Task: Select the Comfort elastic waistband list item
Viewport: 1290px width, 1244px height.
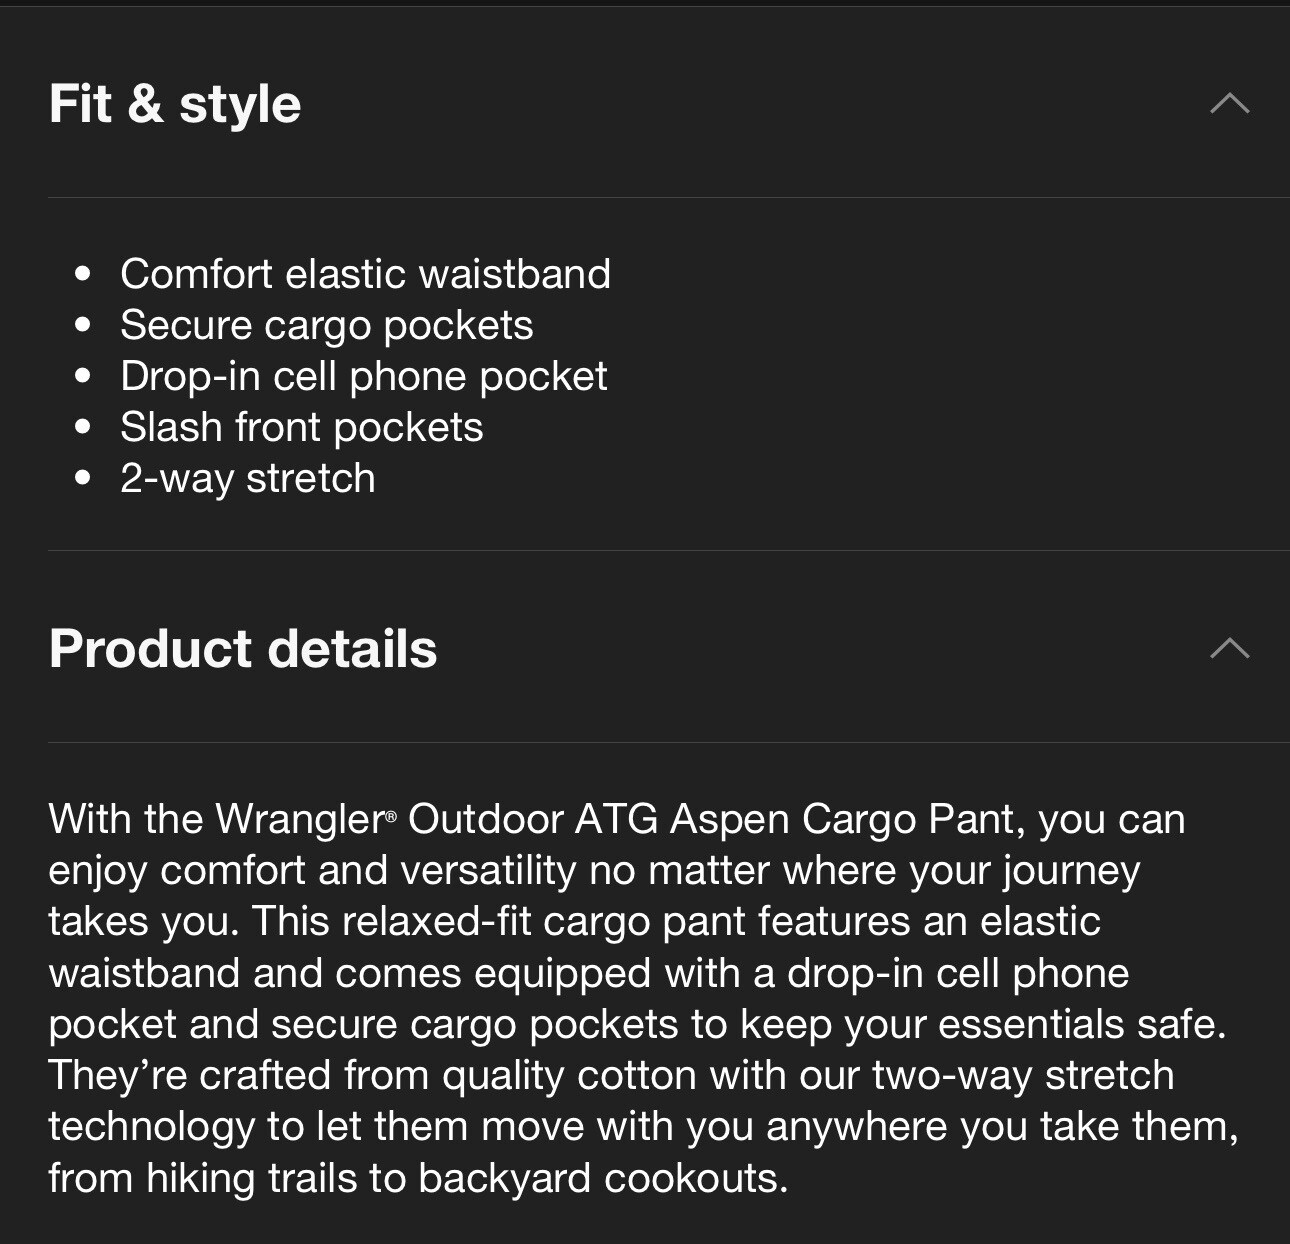Action: [365, 274]
